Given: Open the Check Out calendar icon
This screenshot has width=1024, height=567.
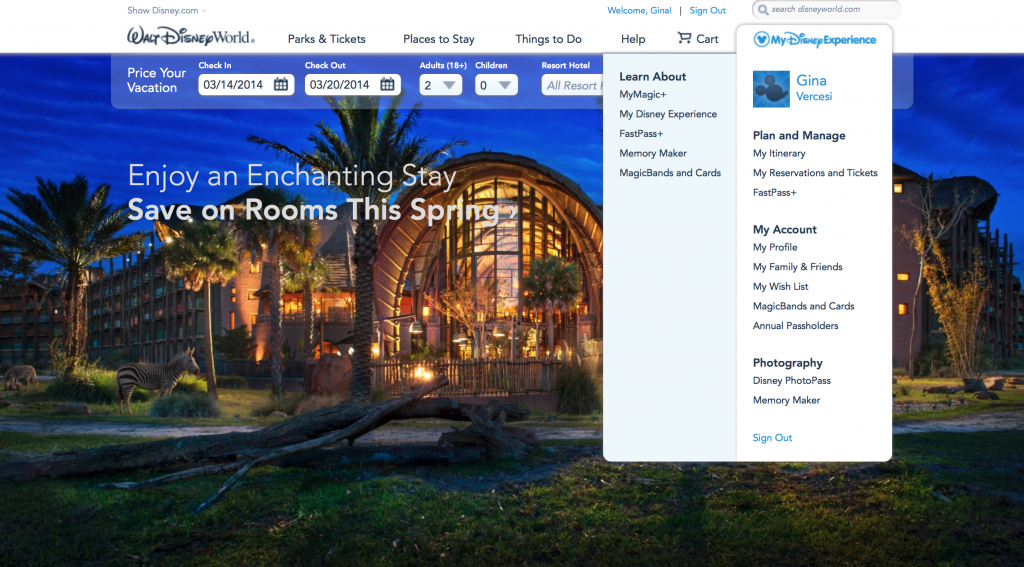Looking at the screenshot, I should (387, 84).
